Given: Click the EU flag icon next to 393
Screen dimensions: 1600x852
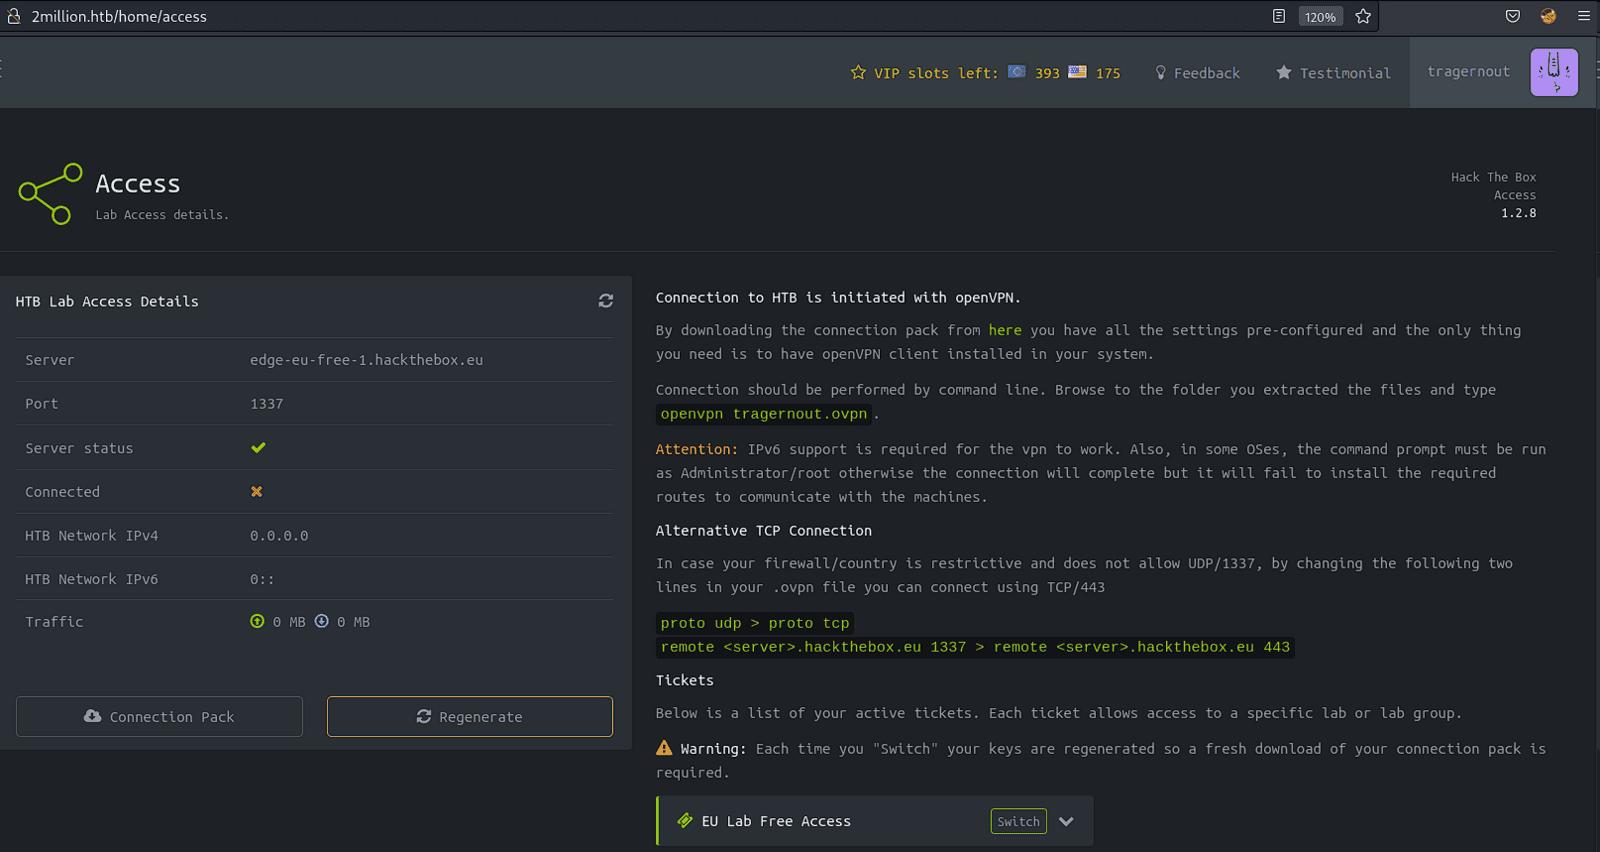Looking at the screenshot, I should 1017,72.
